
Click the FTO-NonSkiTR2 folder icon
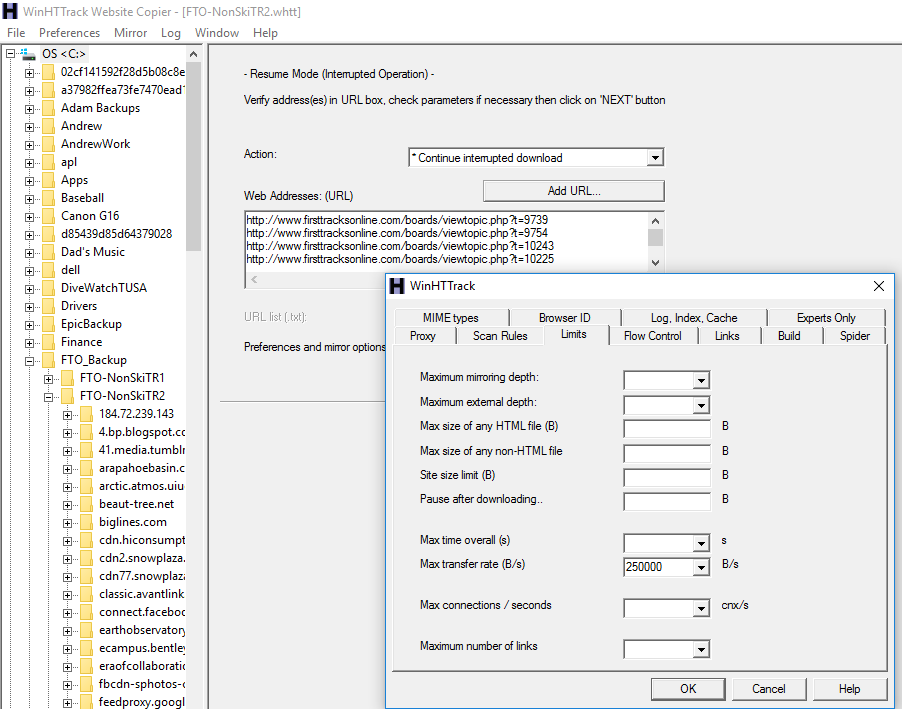click(67, 396)
